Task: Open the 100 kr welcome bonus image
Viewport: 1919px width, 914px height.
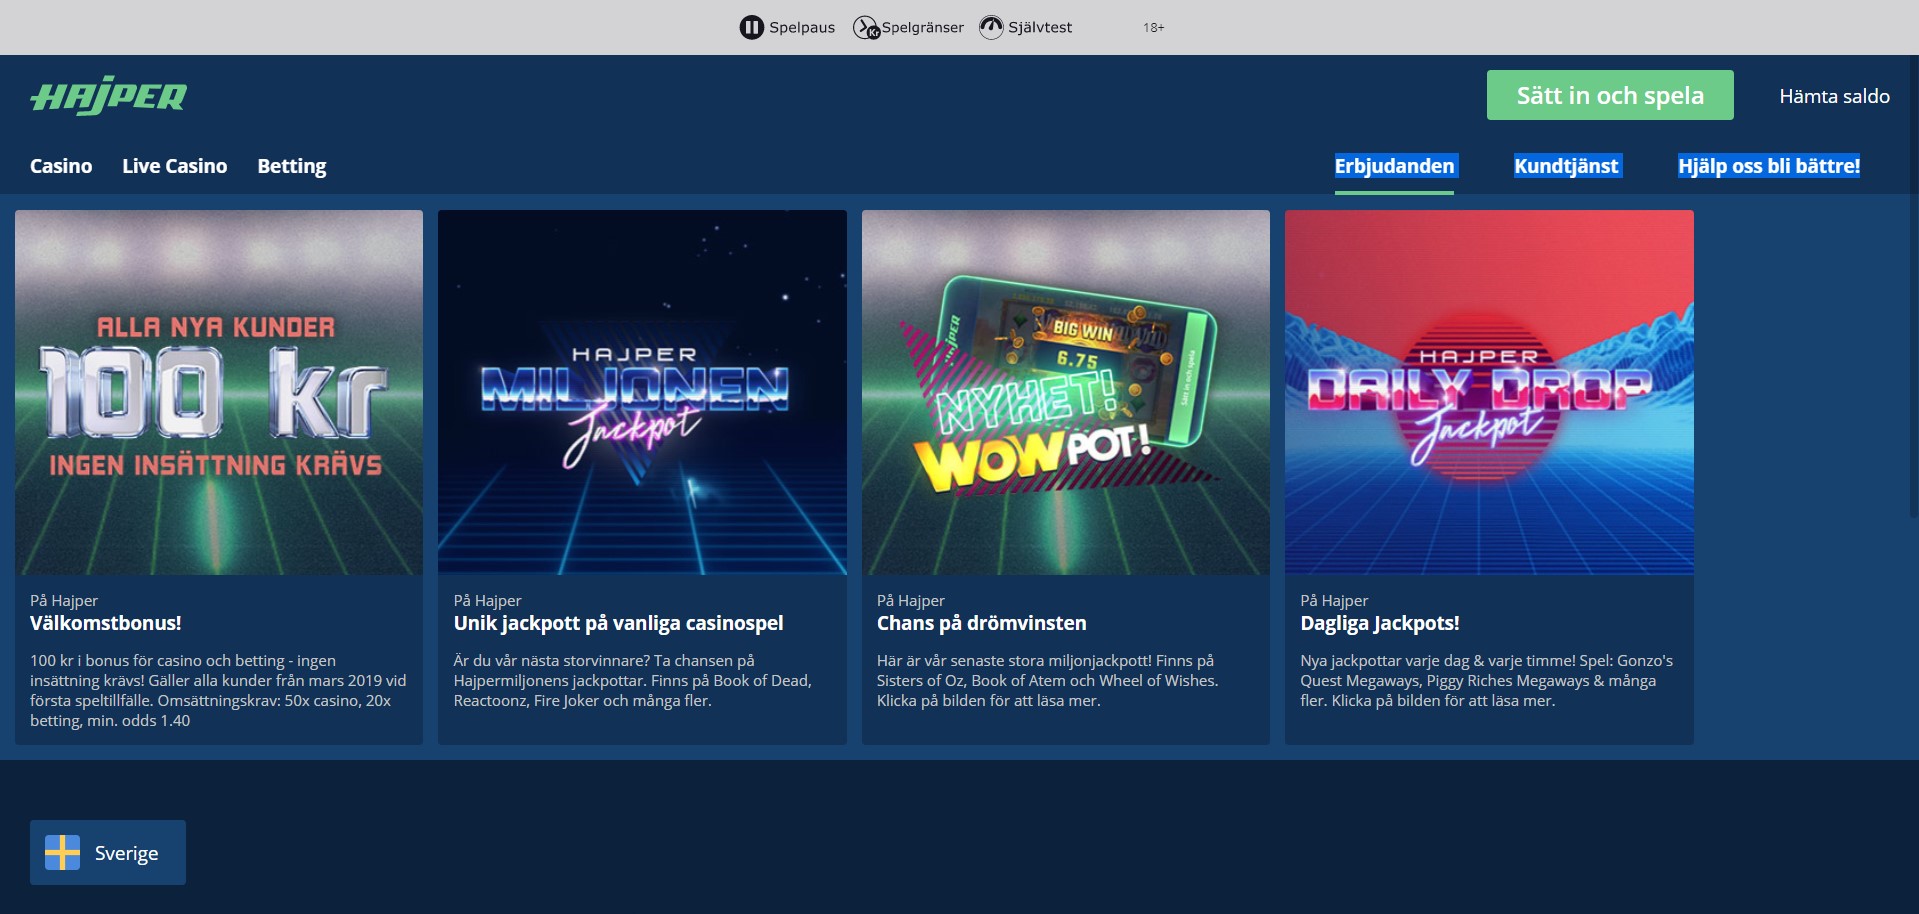Action: 219,392
